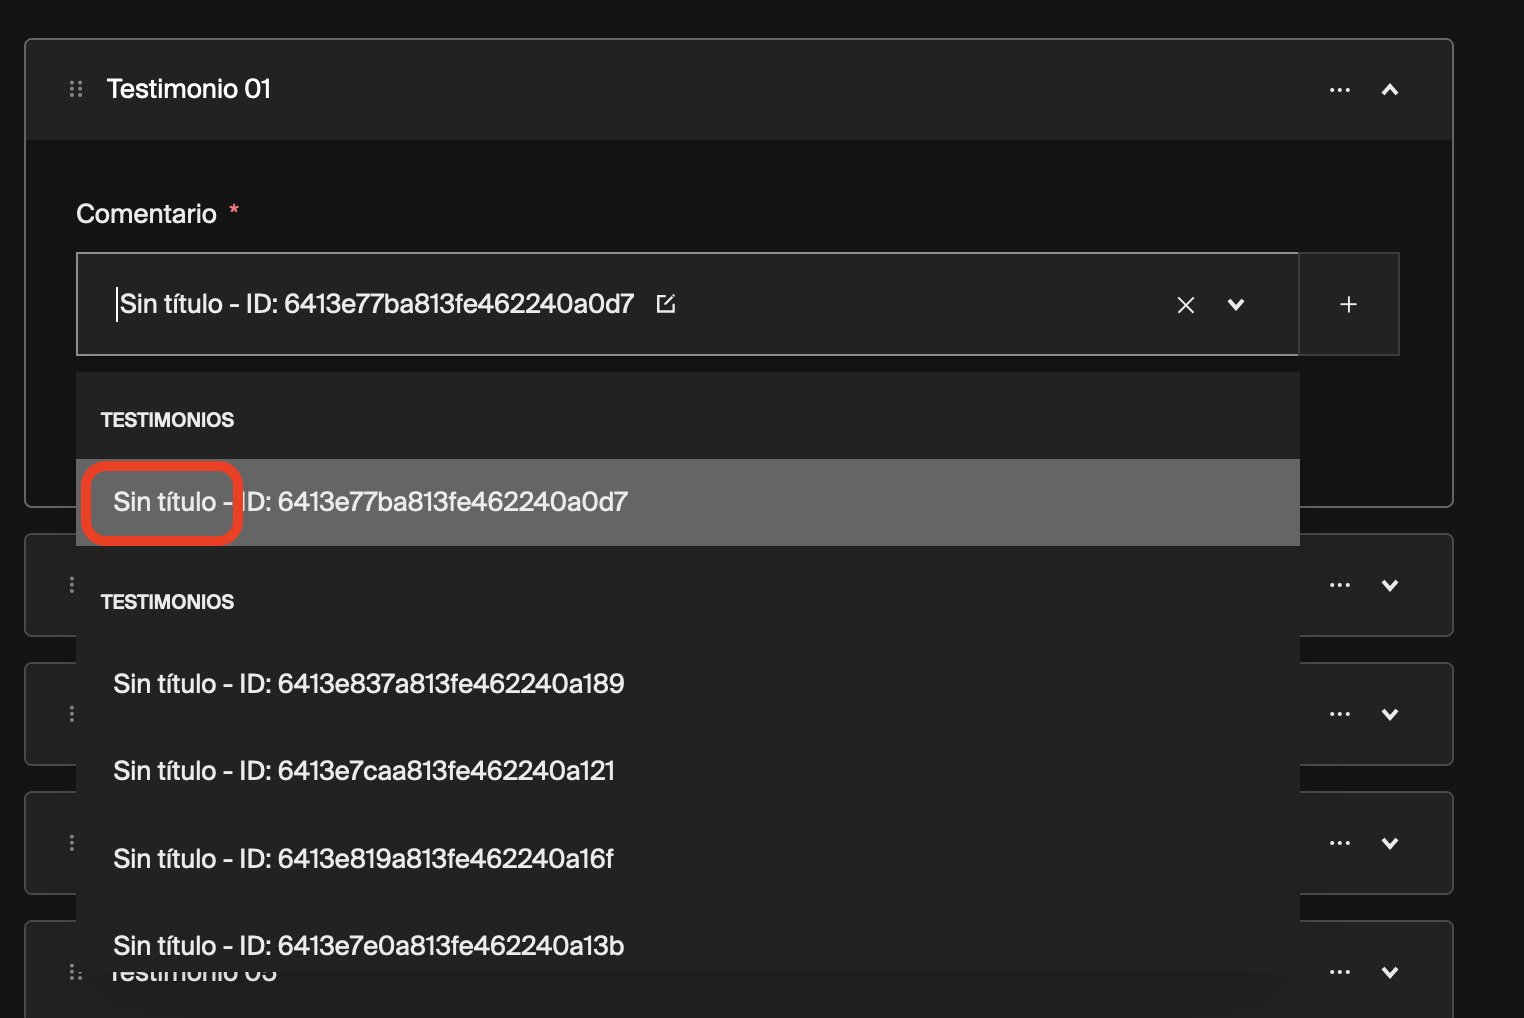The height and width of the screenshot is (1018, 1524).
Task: Click the TESTIMONIOS group header in the dropdown
Action: click(x=167, y=419)
